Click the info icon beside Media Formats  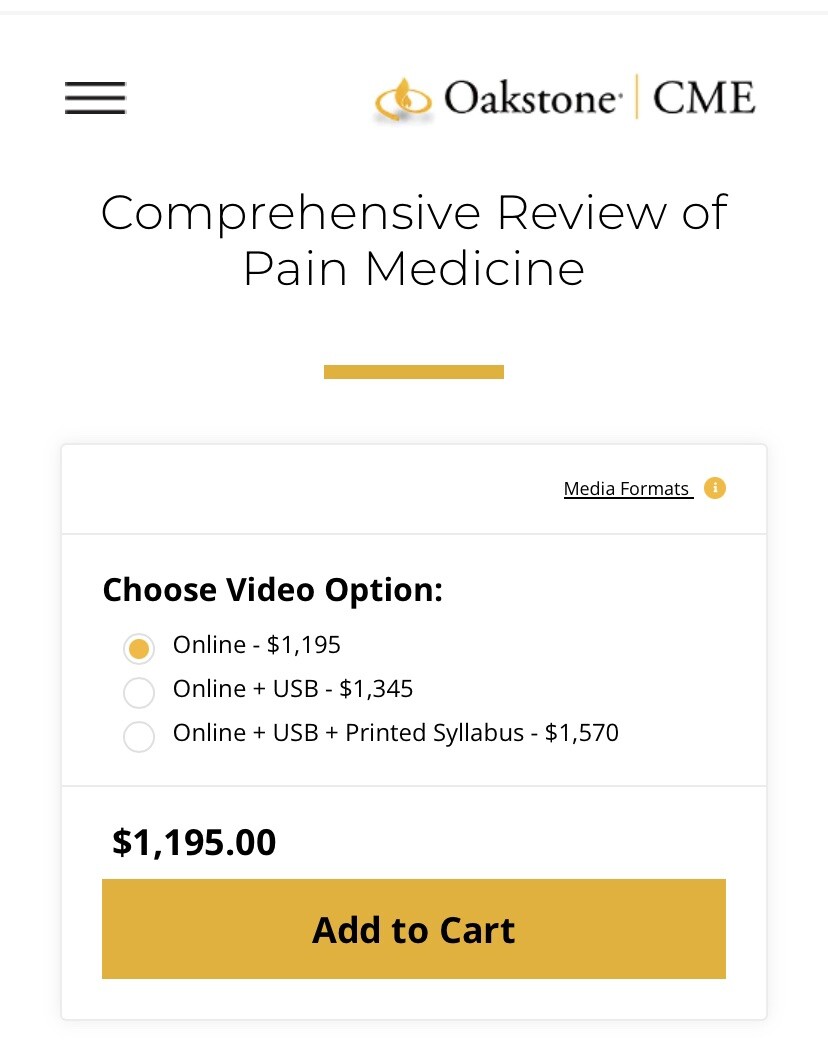click(x=714, y=488)
